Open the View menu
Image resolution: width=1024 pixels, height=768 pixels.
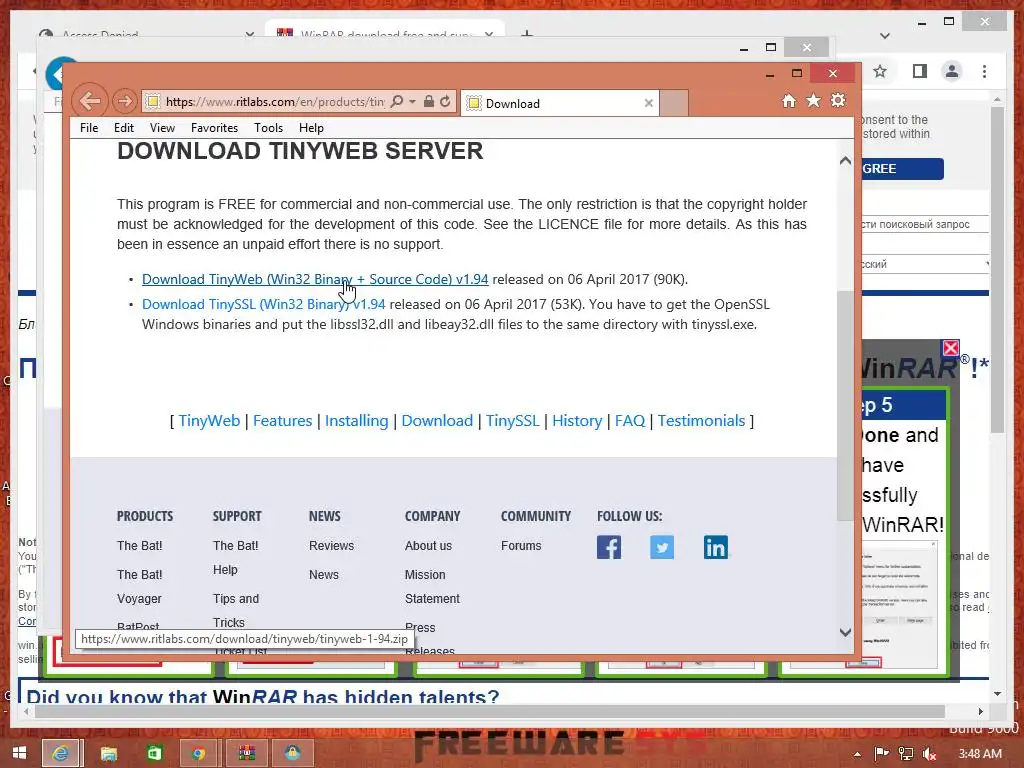[x=162, y=128]
